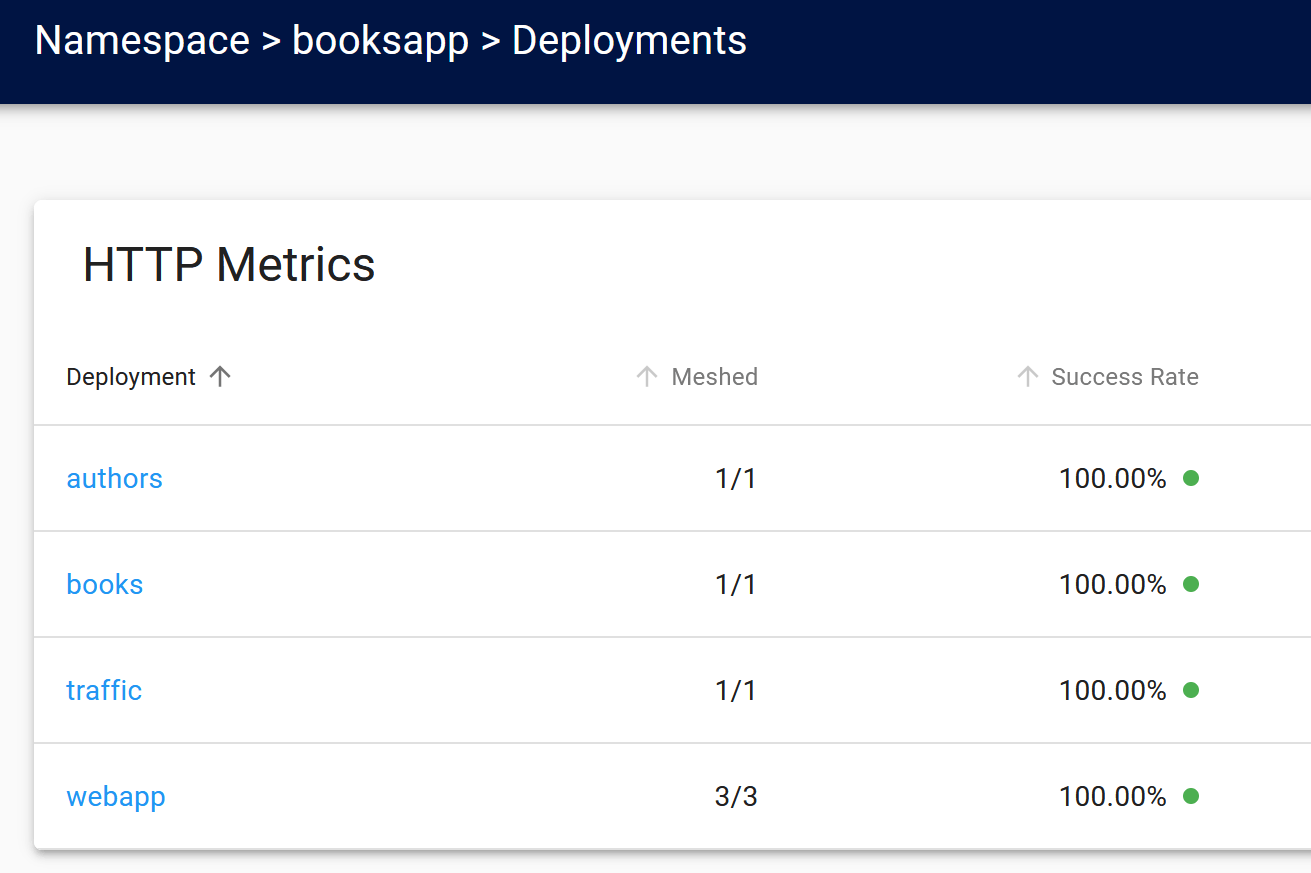Open the traffic deployment link
This screenshot has height=873, width=1311.
point(104,690)
